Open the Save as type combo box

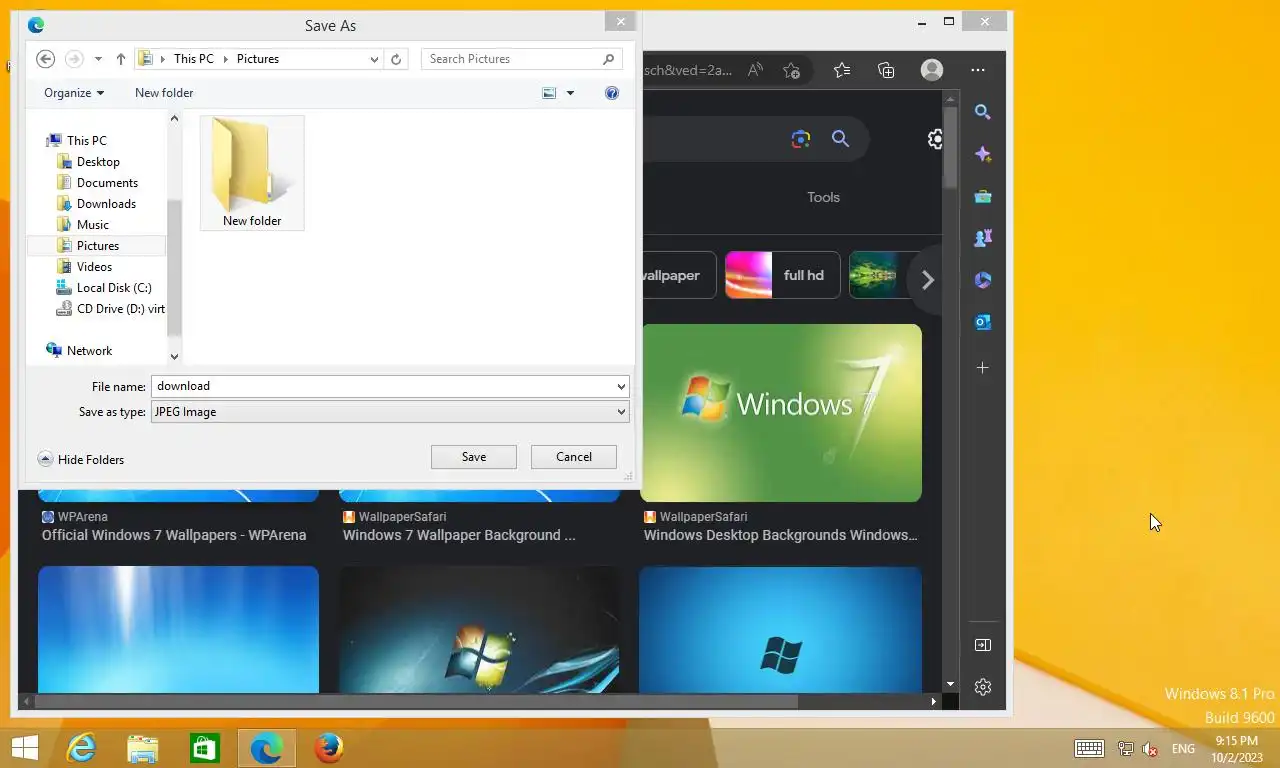(390, 412)
